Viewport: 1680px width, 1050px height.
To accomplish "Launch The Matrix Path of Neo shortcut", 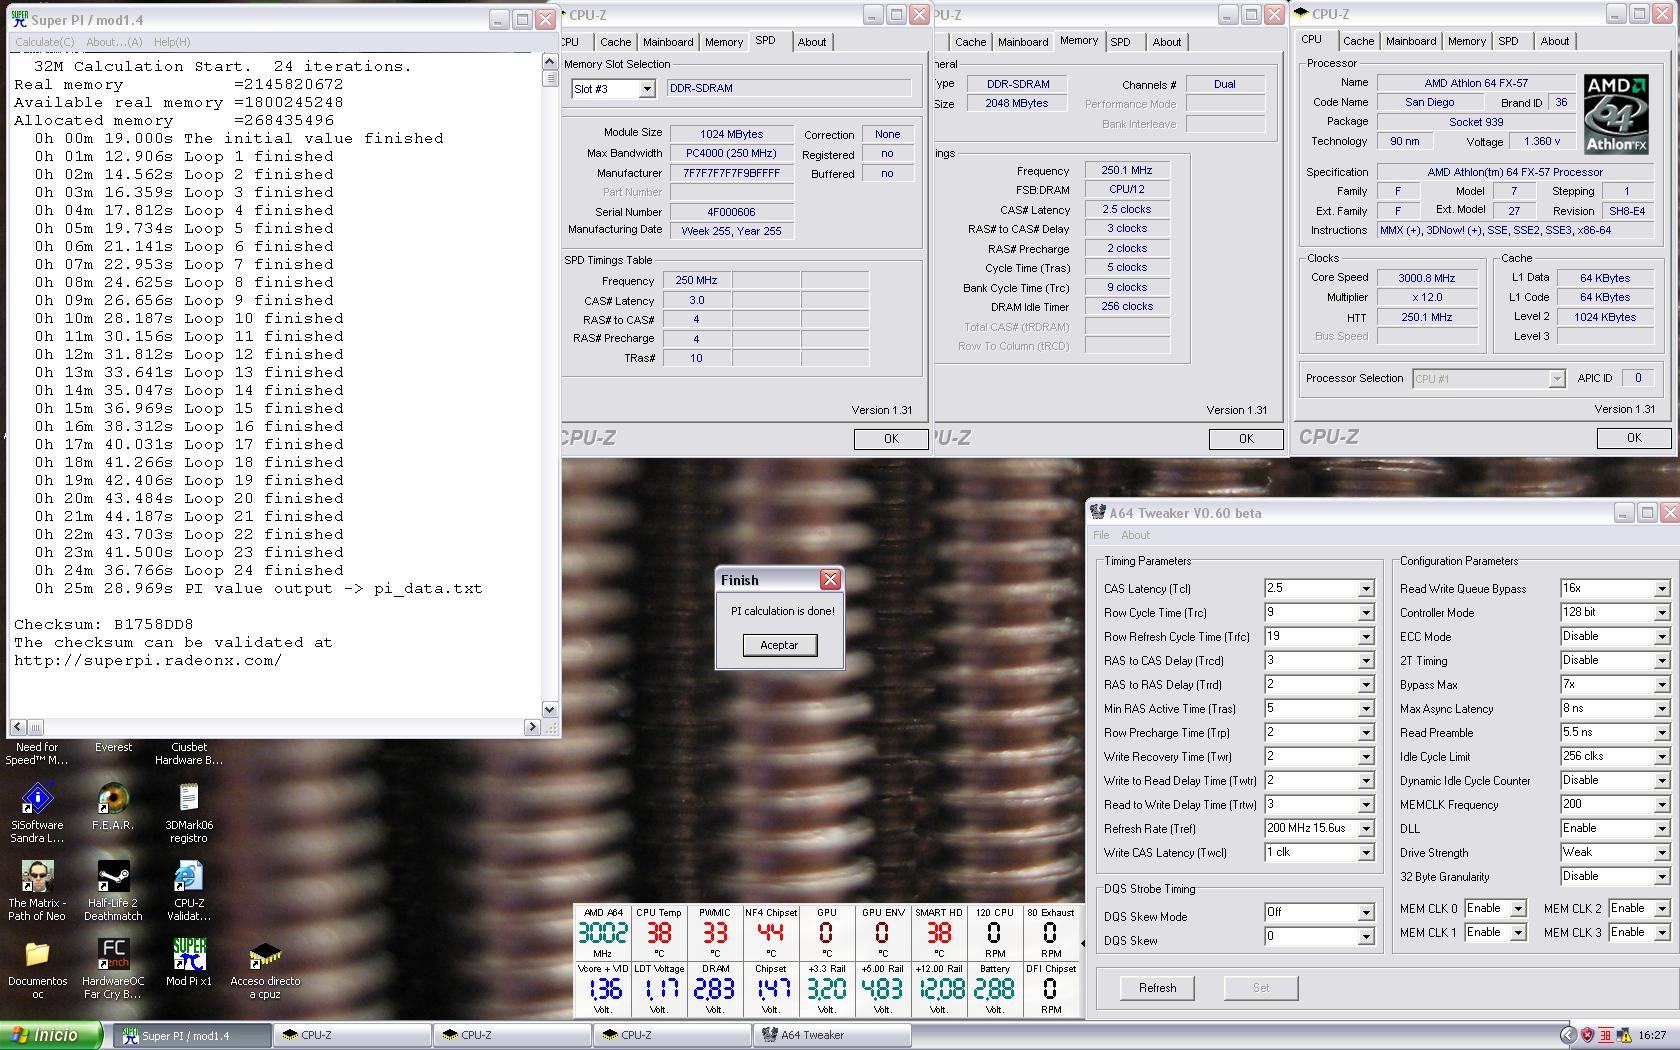I will click(37, 877).
